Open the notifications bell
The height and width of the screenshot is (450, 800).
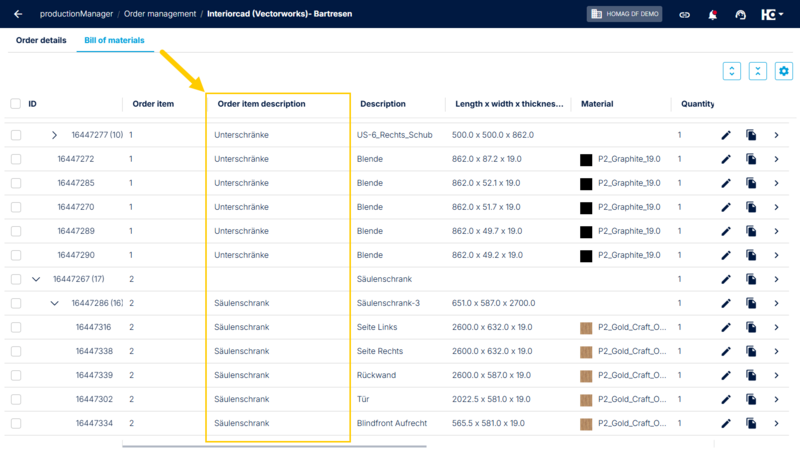pos(713,14)
